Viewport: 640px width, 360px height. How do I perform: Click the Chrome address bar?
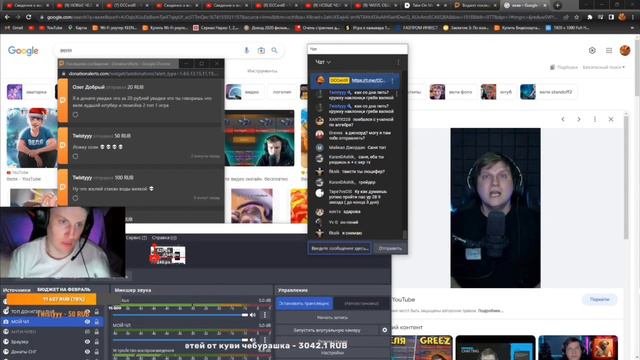[300, 17]
